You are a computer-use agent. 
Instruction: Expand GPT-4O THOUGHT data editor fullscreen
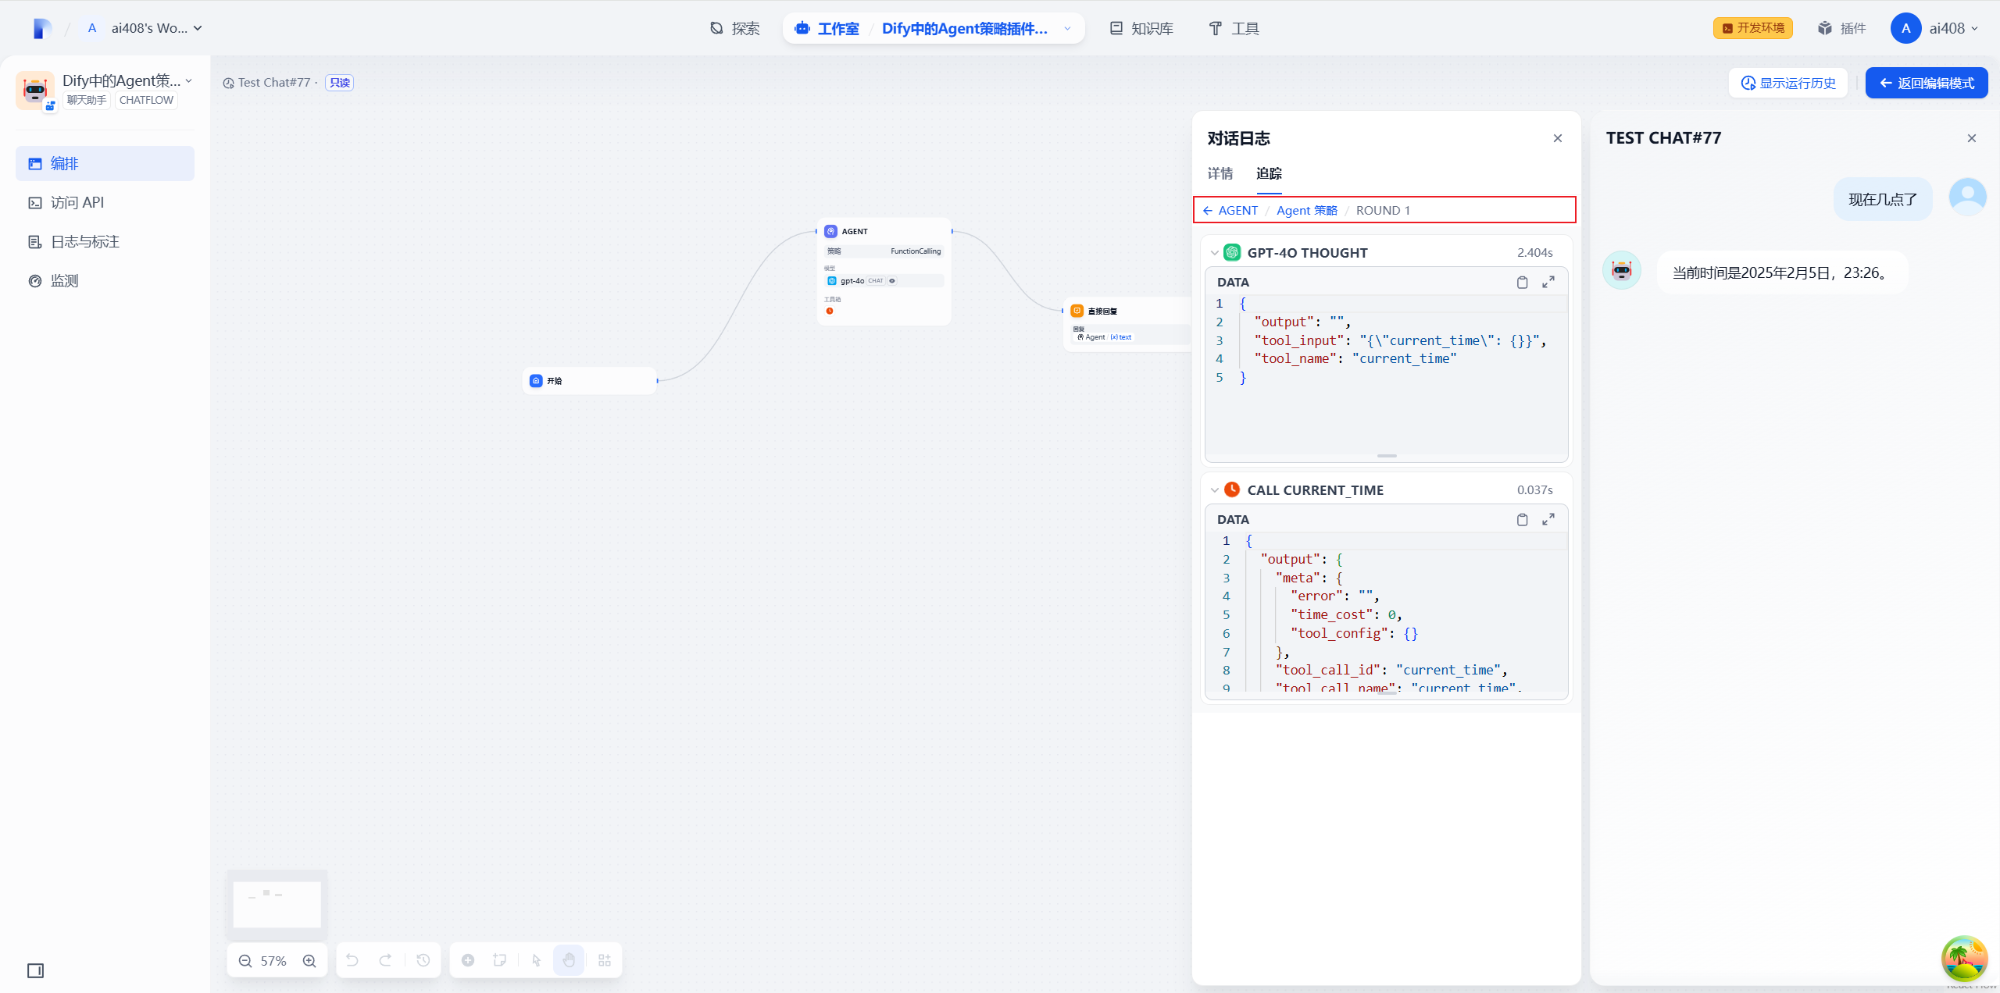pyautogui.click(x=1548, y=282)
